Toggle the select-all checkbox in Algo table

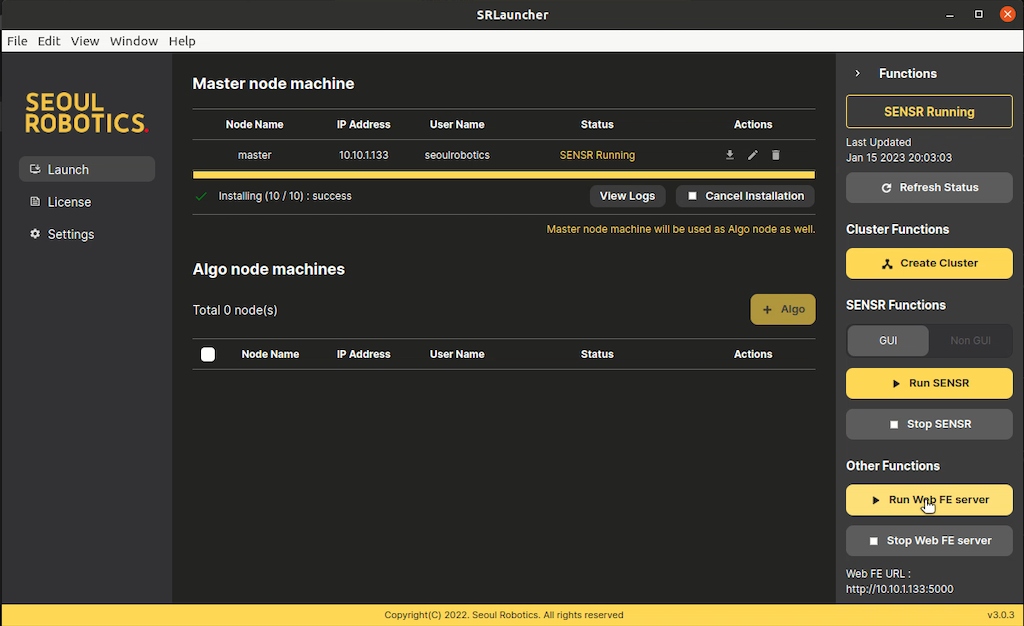(207, 354)
